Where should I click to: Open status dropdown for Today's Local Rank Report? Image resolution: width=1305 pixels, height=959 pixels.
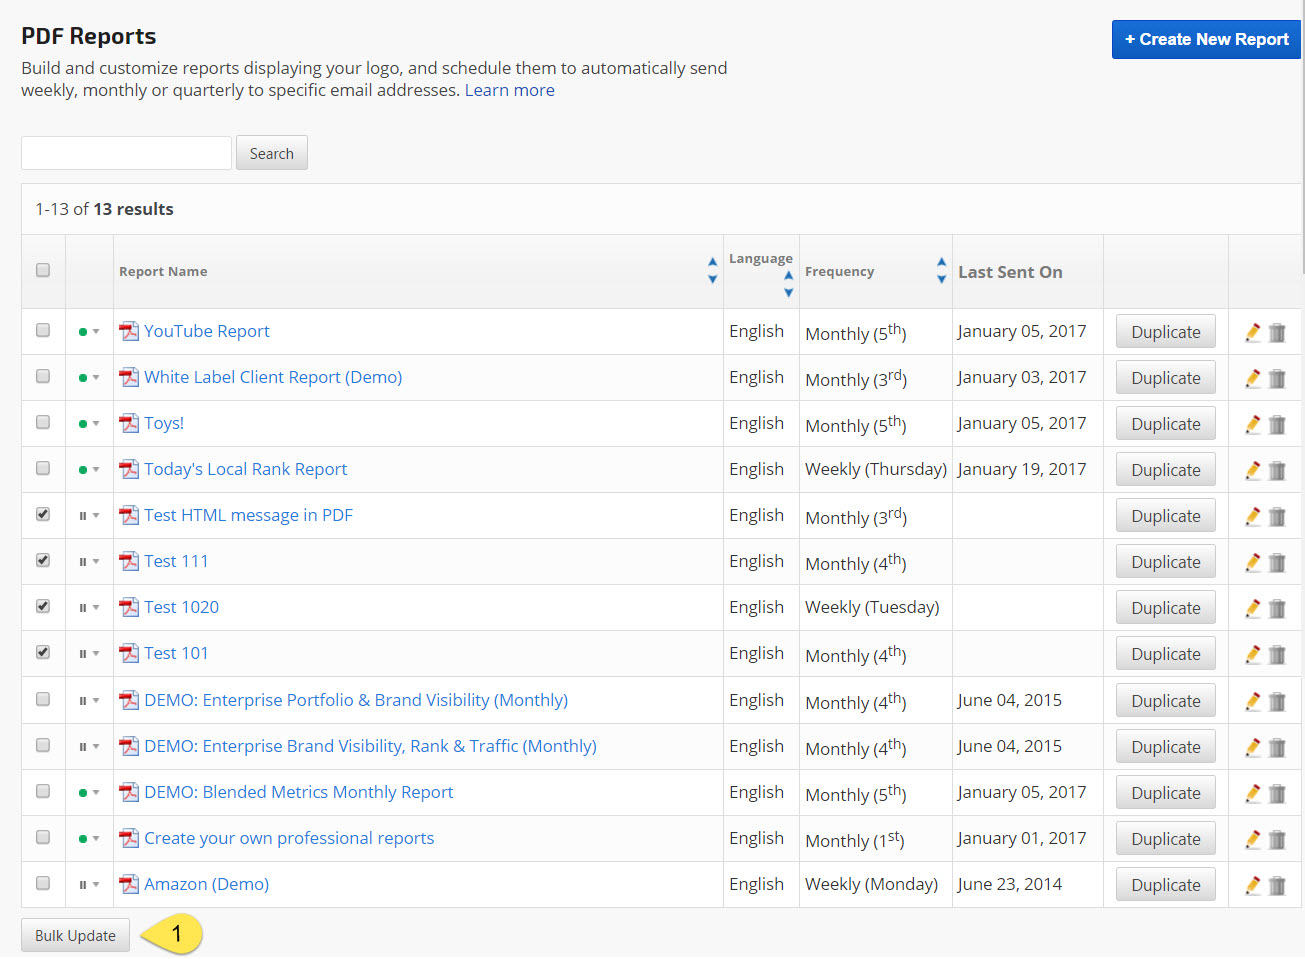pos(89,470)
